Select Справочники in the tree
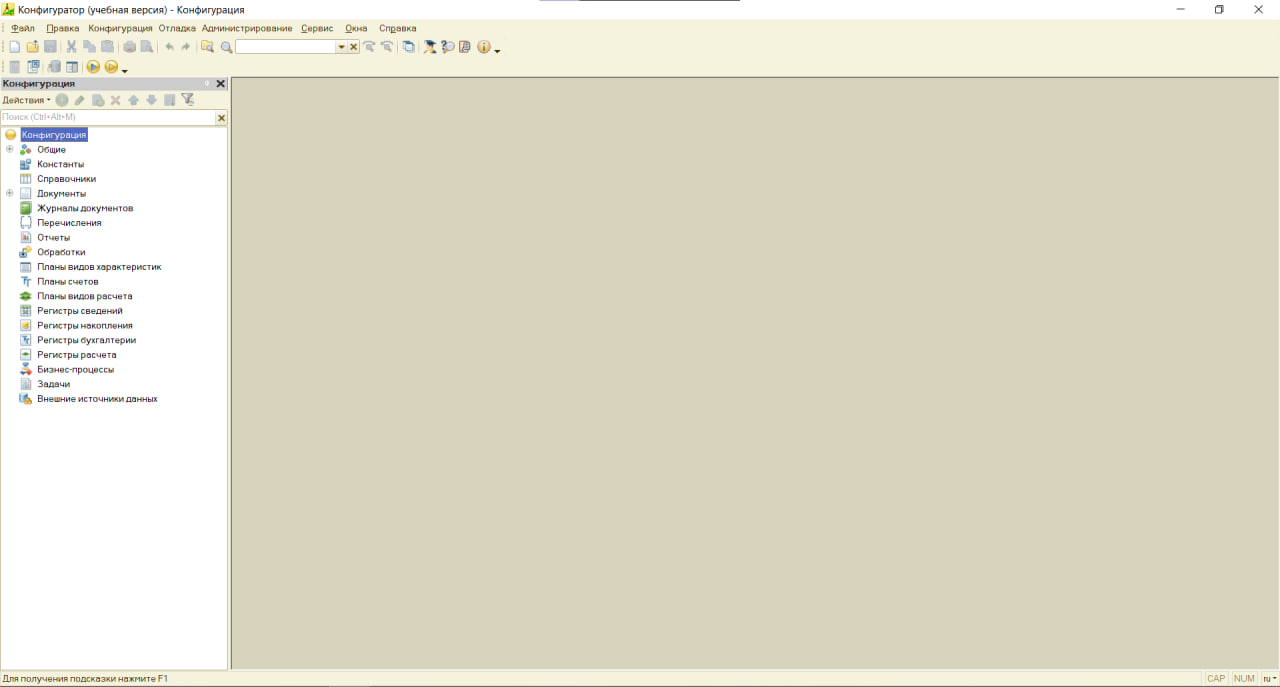This screenshot has height=687, width=1280. click(67, 179)
